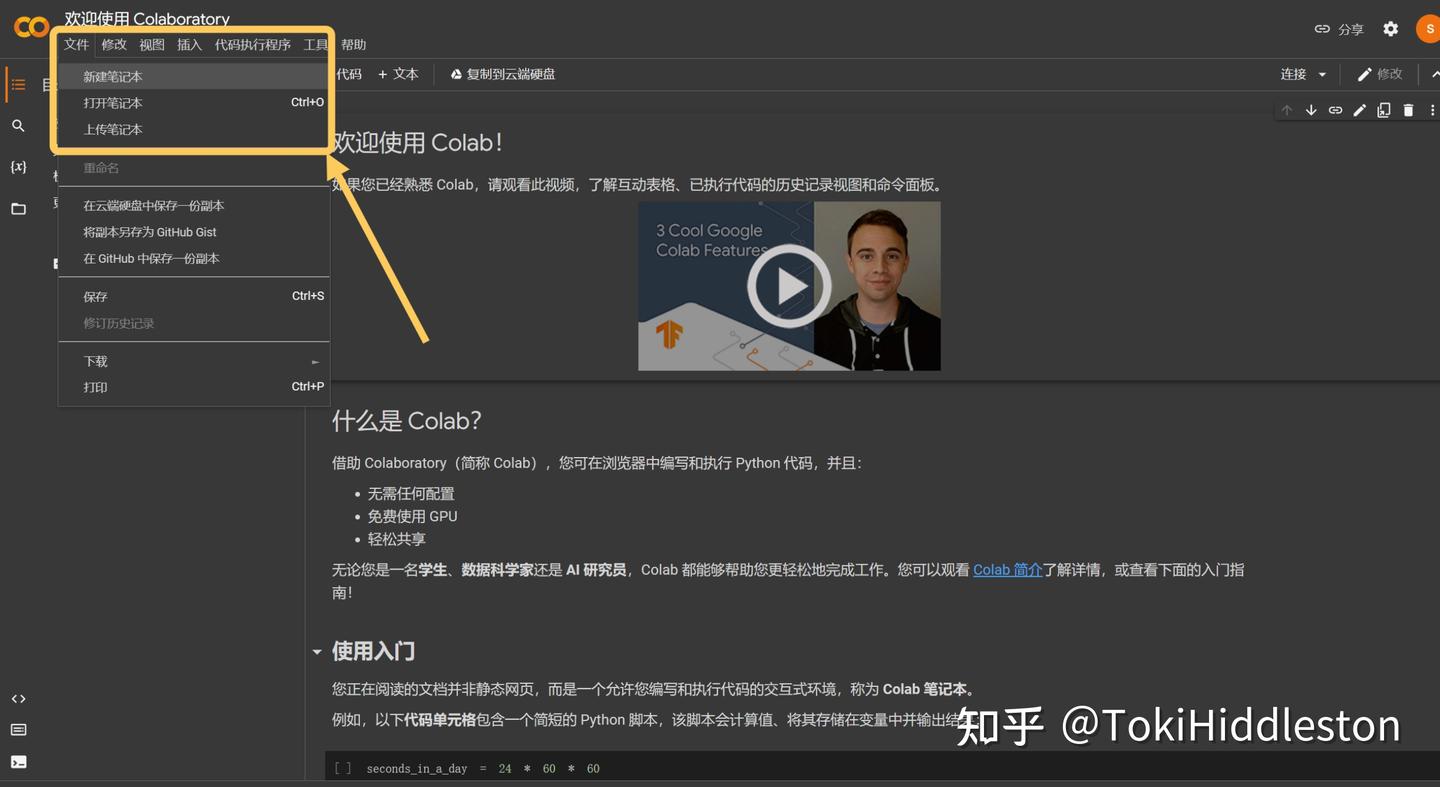Viewport: 1440px width, 787px height.
Task: Move the cell down with the arrow icon
Action: (x=1311, y=110)
